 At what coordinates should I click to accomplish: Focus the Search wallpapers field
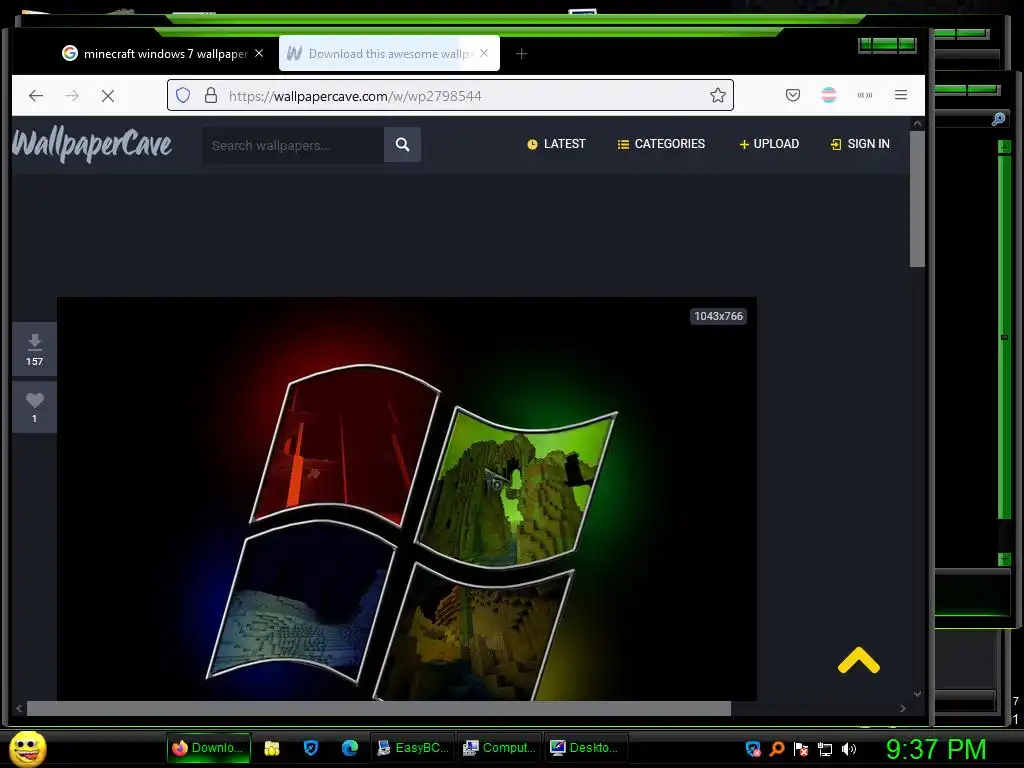pos(293,145)
